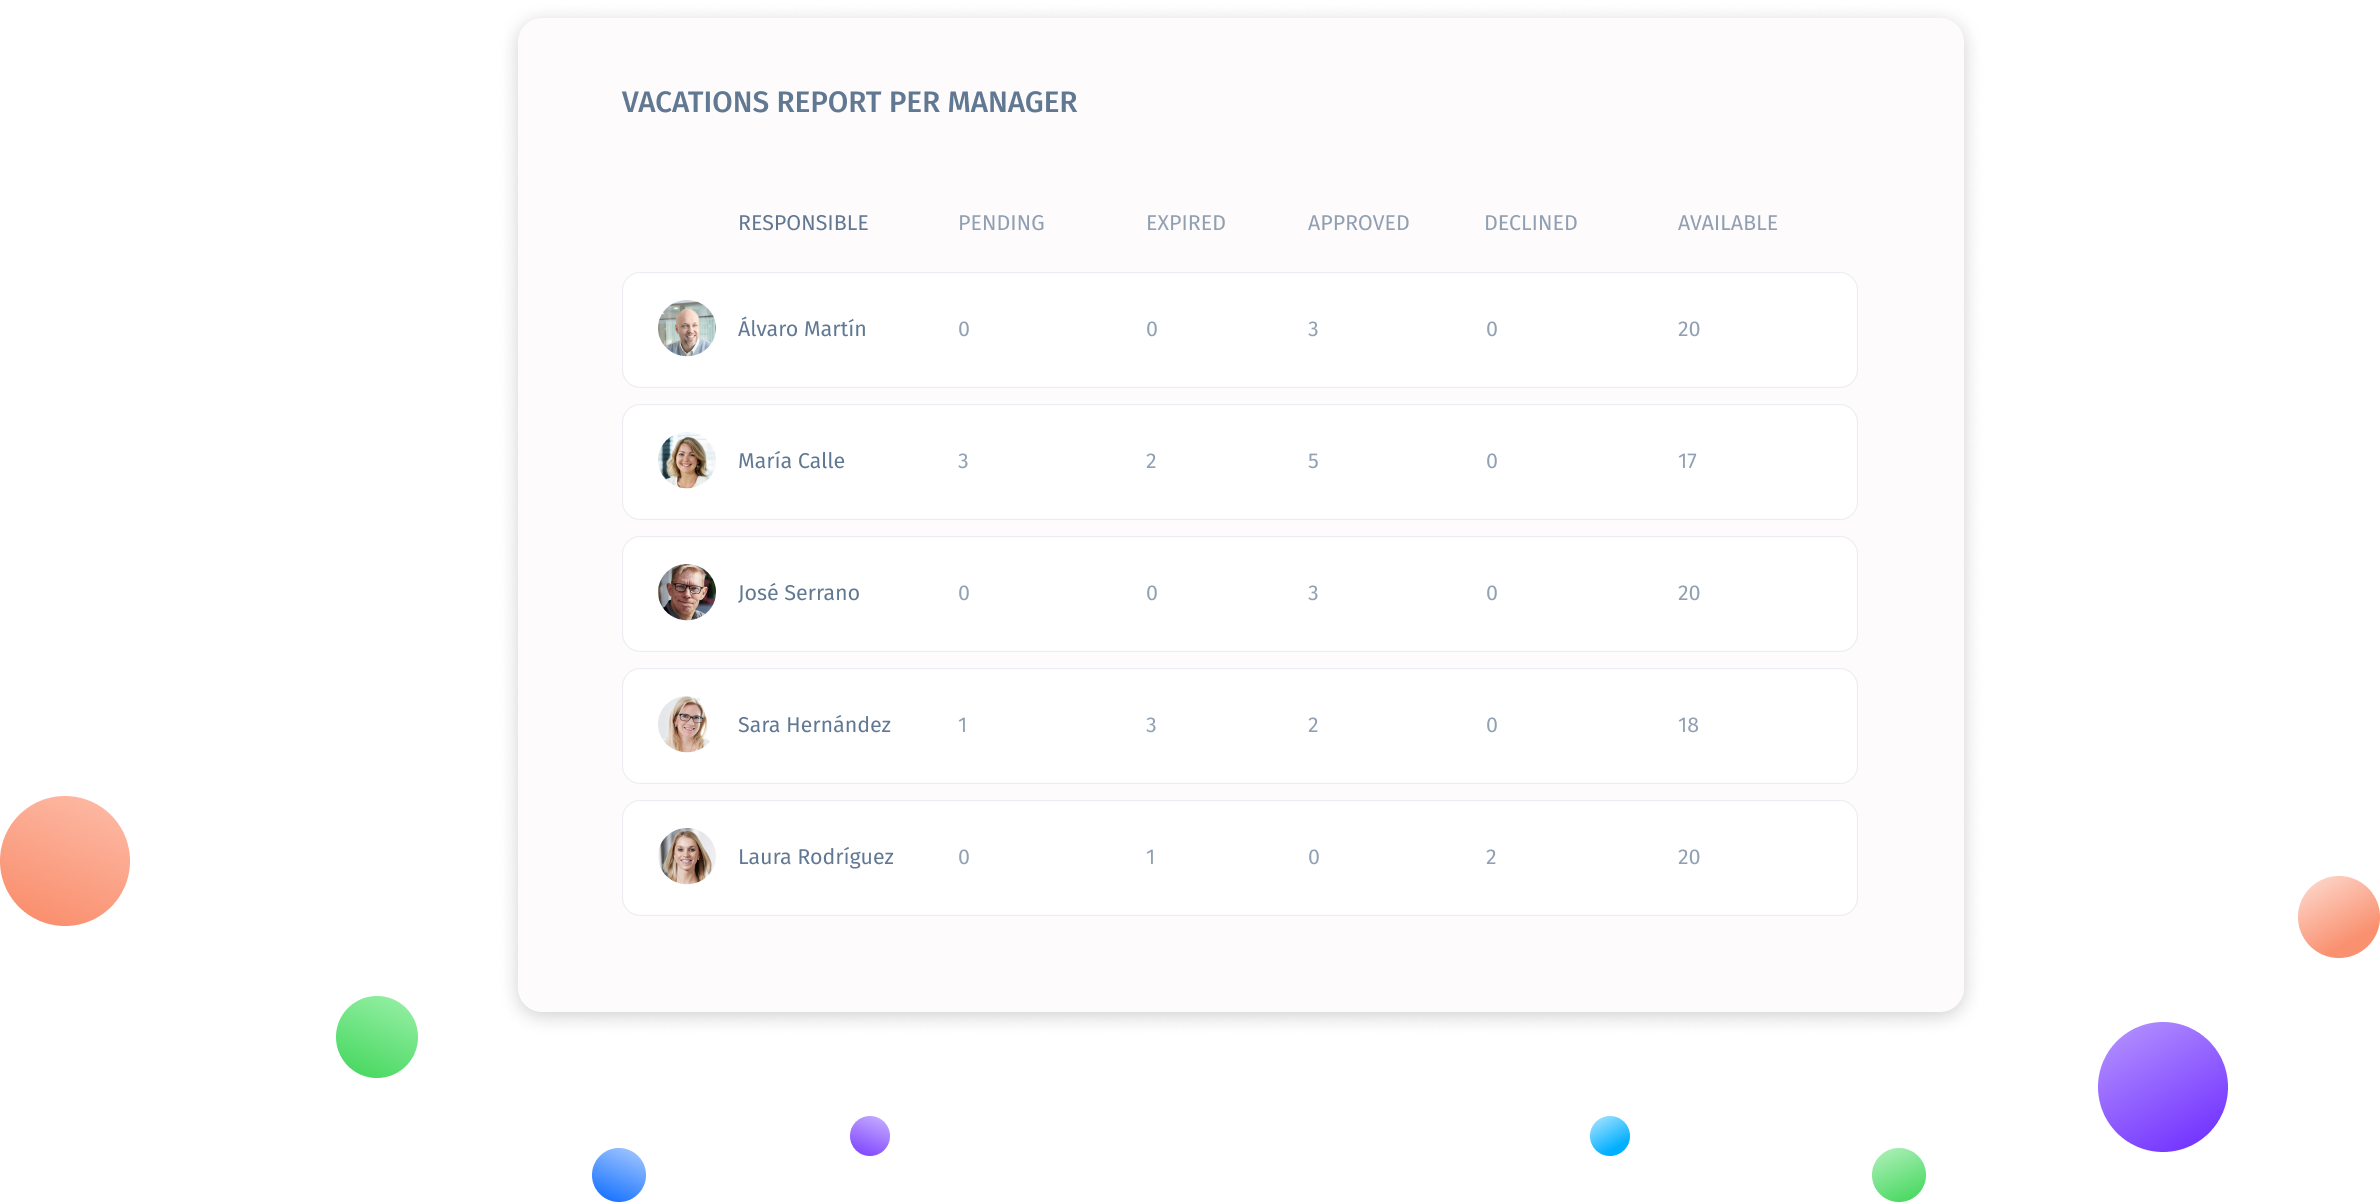Viewport: 2380px width, 1202px height.
Task: Click the PENDING column header
Action: (1001, 223)
